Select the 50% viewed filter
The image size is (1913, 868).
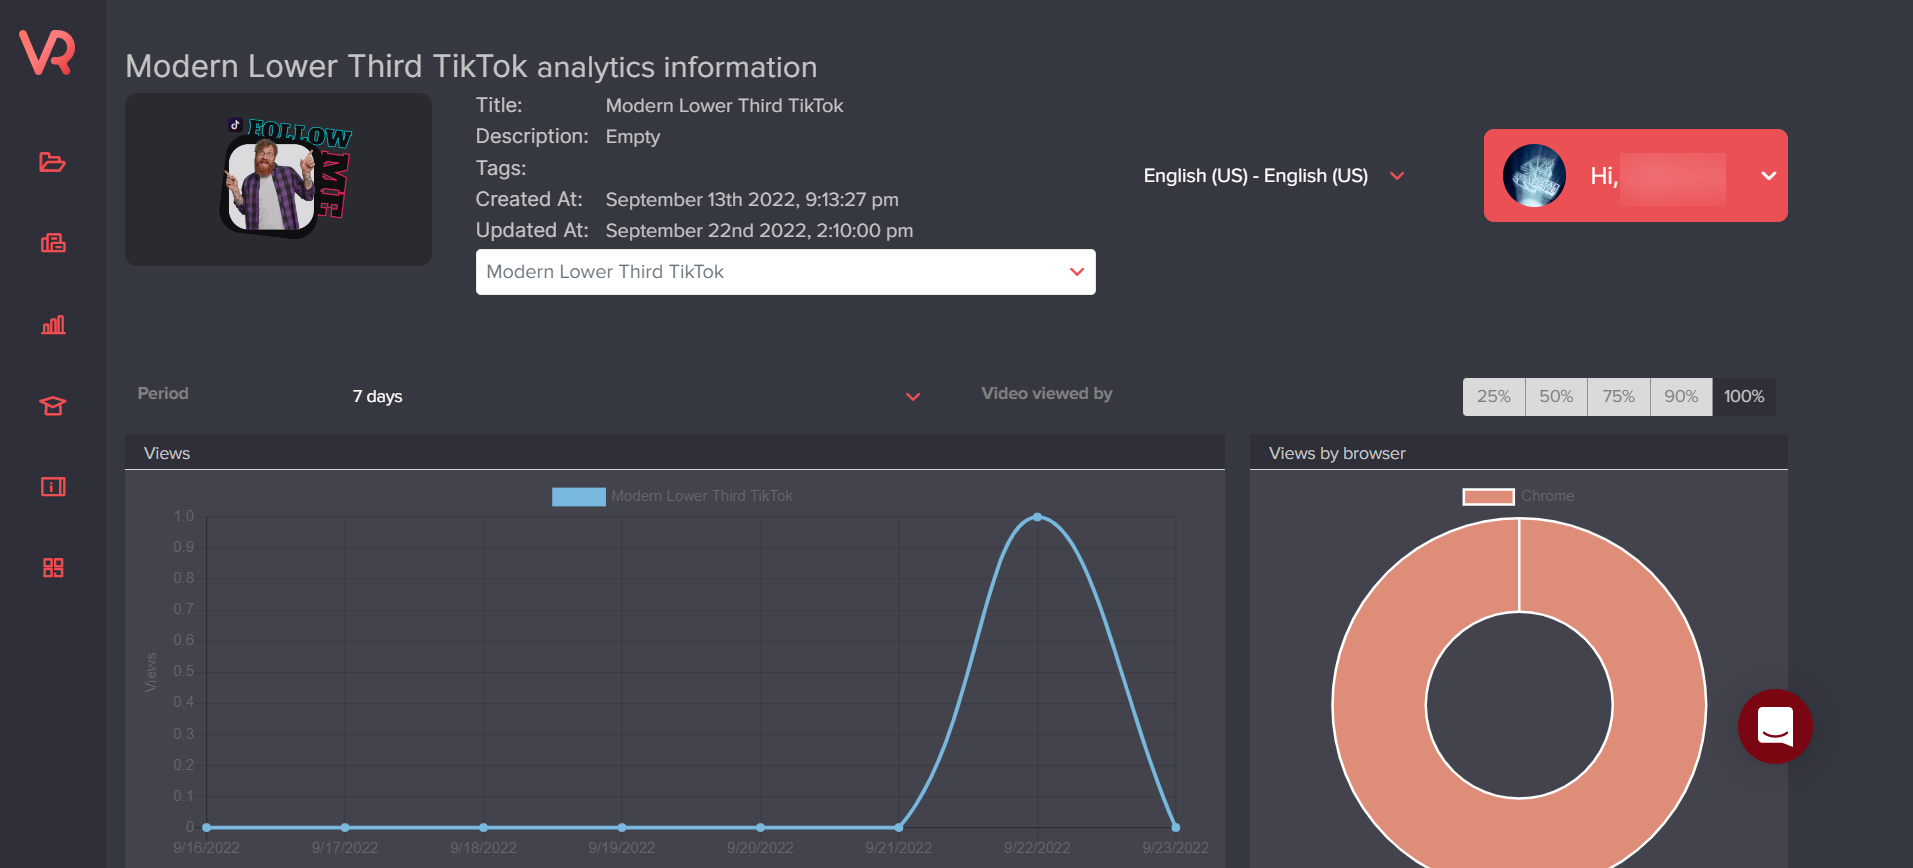1556,396
